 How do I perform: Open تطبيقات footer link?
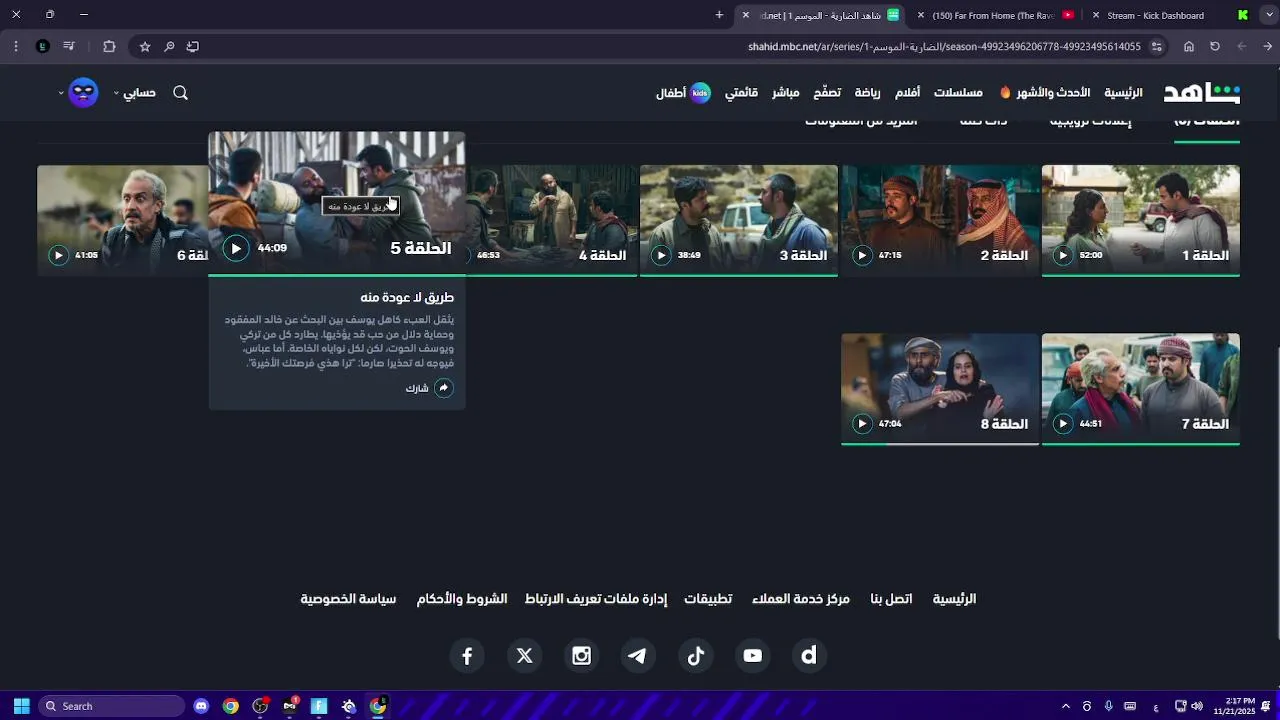[708, 599]
